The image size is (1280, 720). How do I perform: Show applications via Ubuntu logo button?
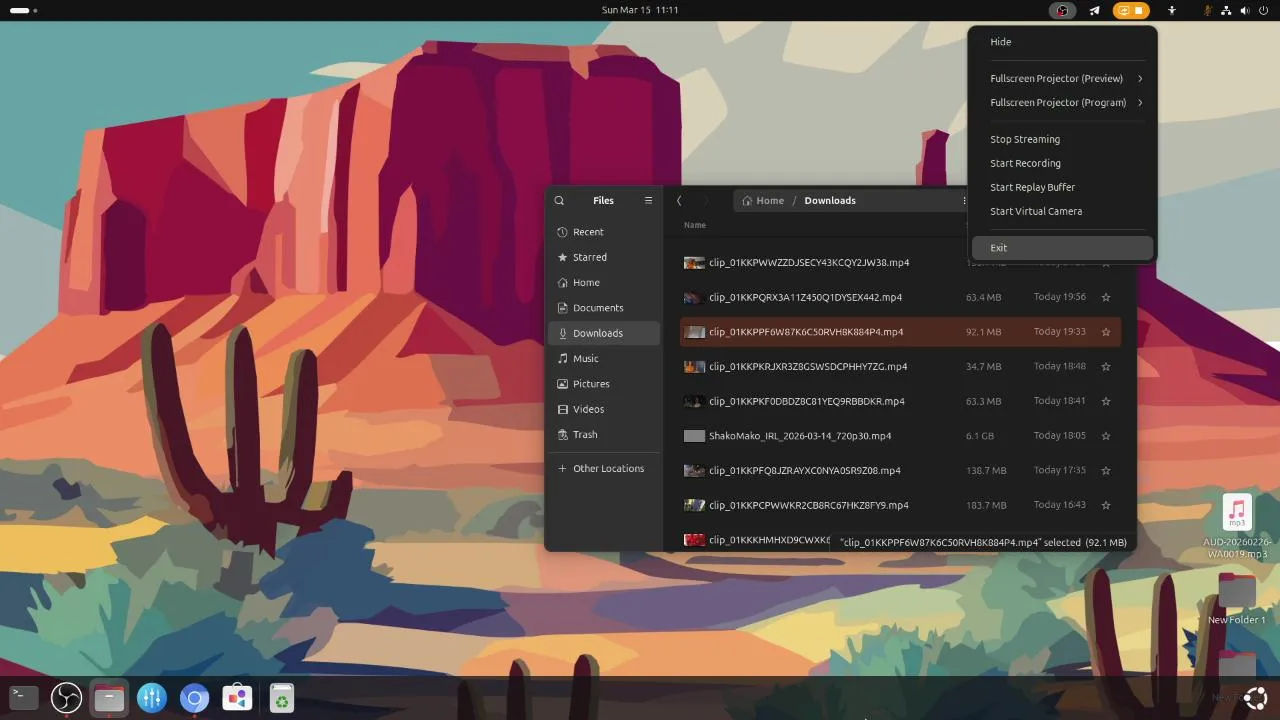[1256, 698]
